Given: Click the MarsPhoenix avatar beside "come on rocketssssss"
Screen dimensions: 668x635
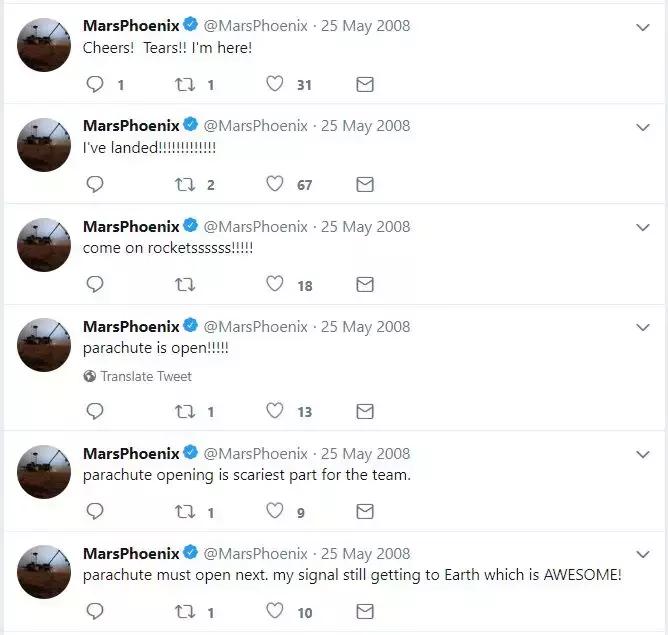Looking at the screenshot, I should pyautogui.click(x=44, y=245).
